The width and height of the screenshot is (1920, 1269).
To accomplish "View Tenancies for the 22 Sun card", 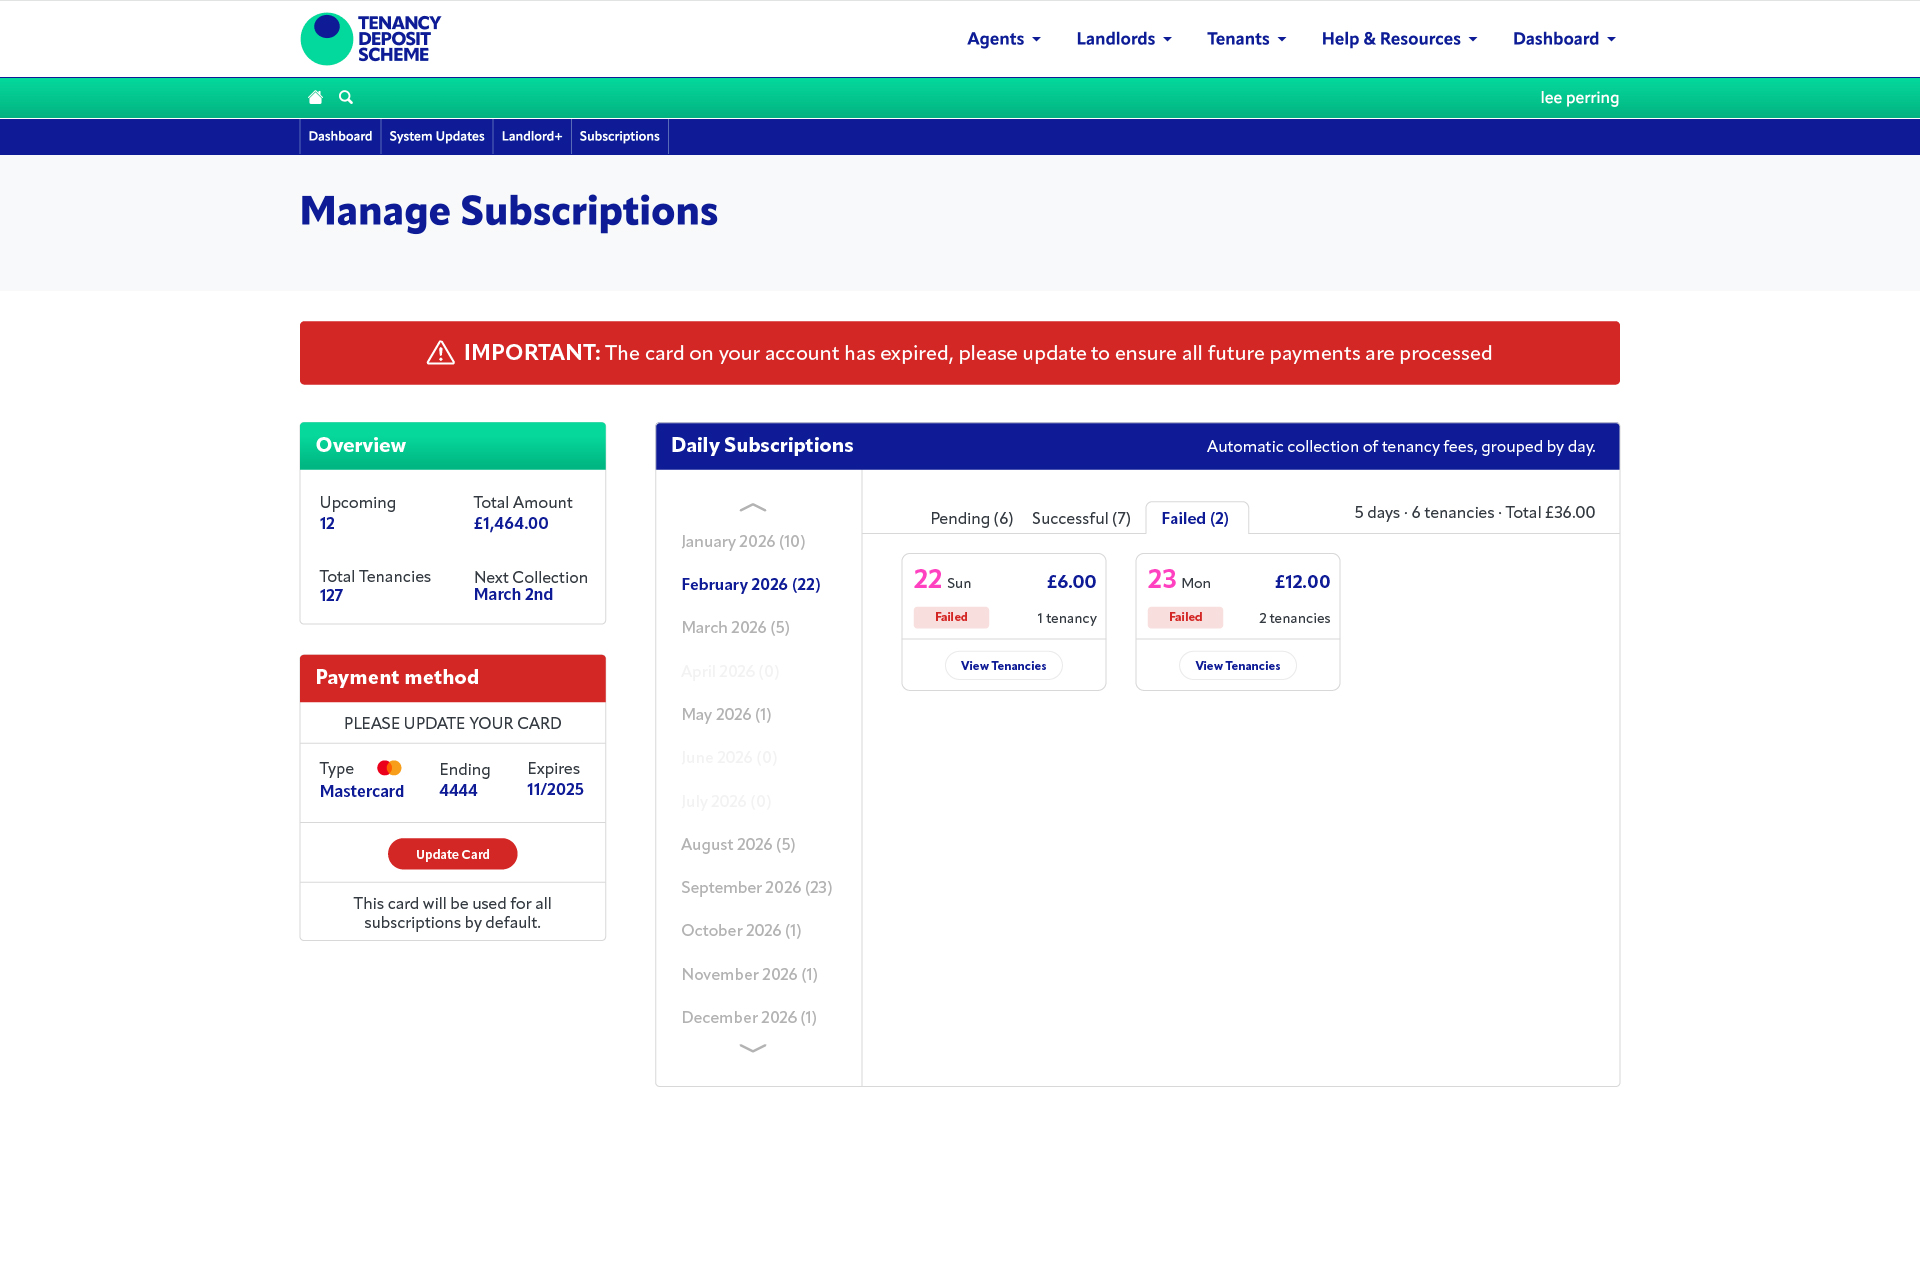I will [x=1003, y=666].
